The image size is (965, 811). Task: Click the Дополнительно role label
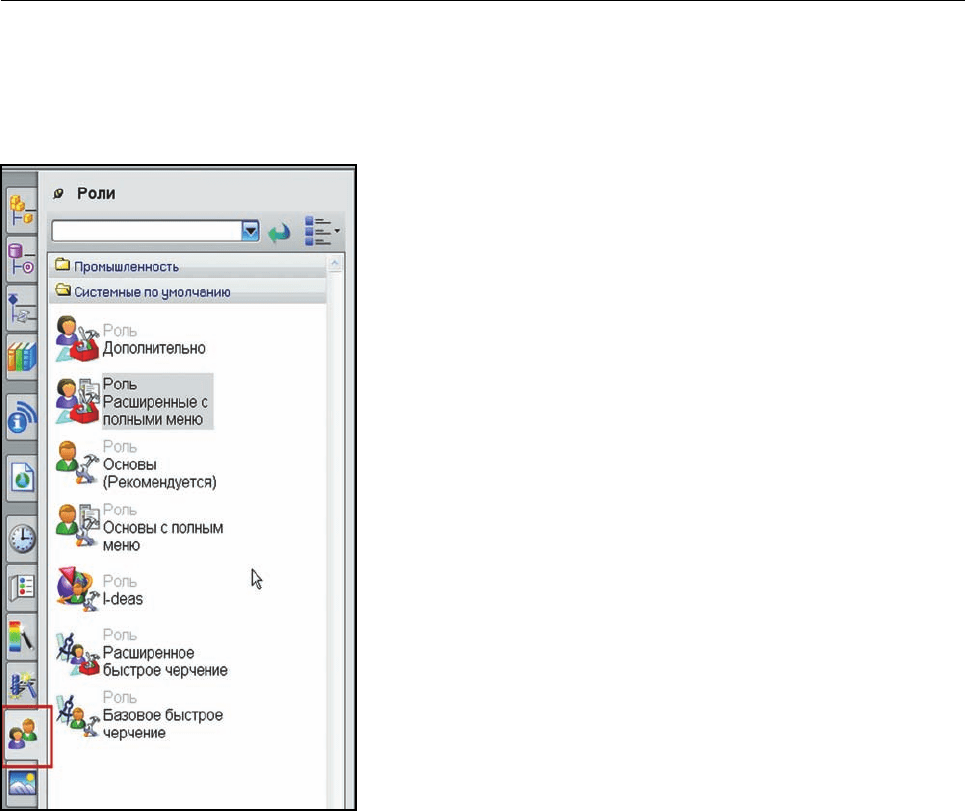pos(154,348)
